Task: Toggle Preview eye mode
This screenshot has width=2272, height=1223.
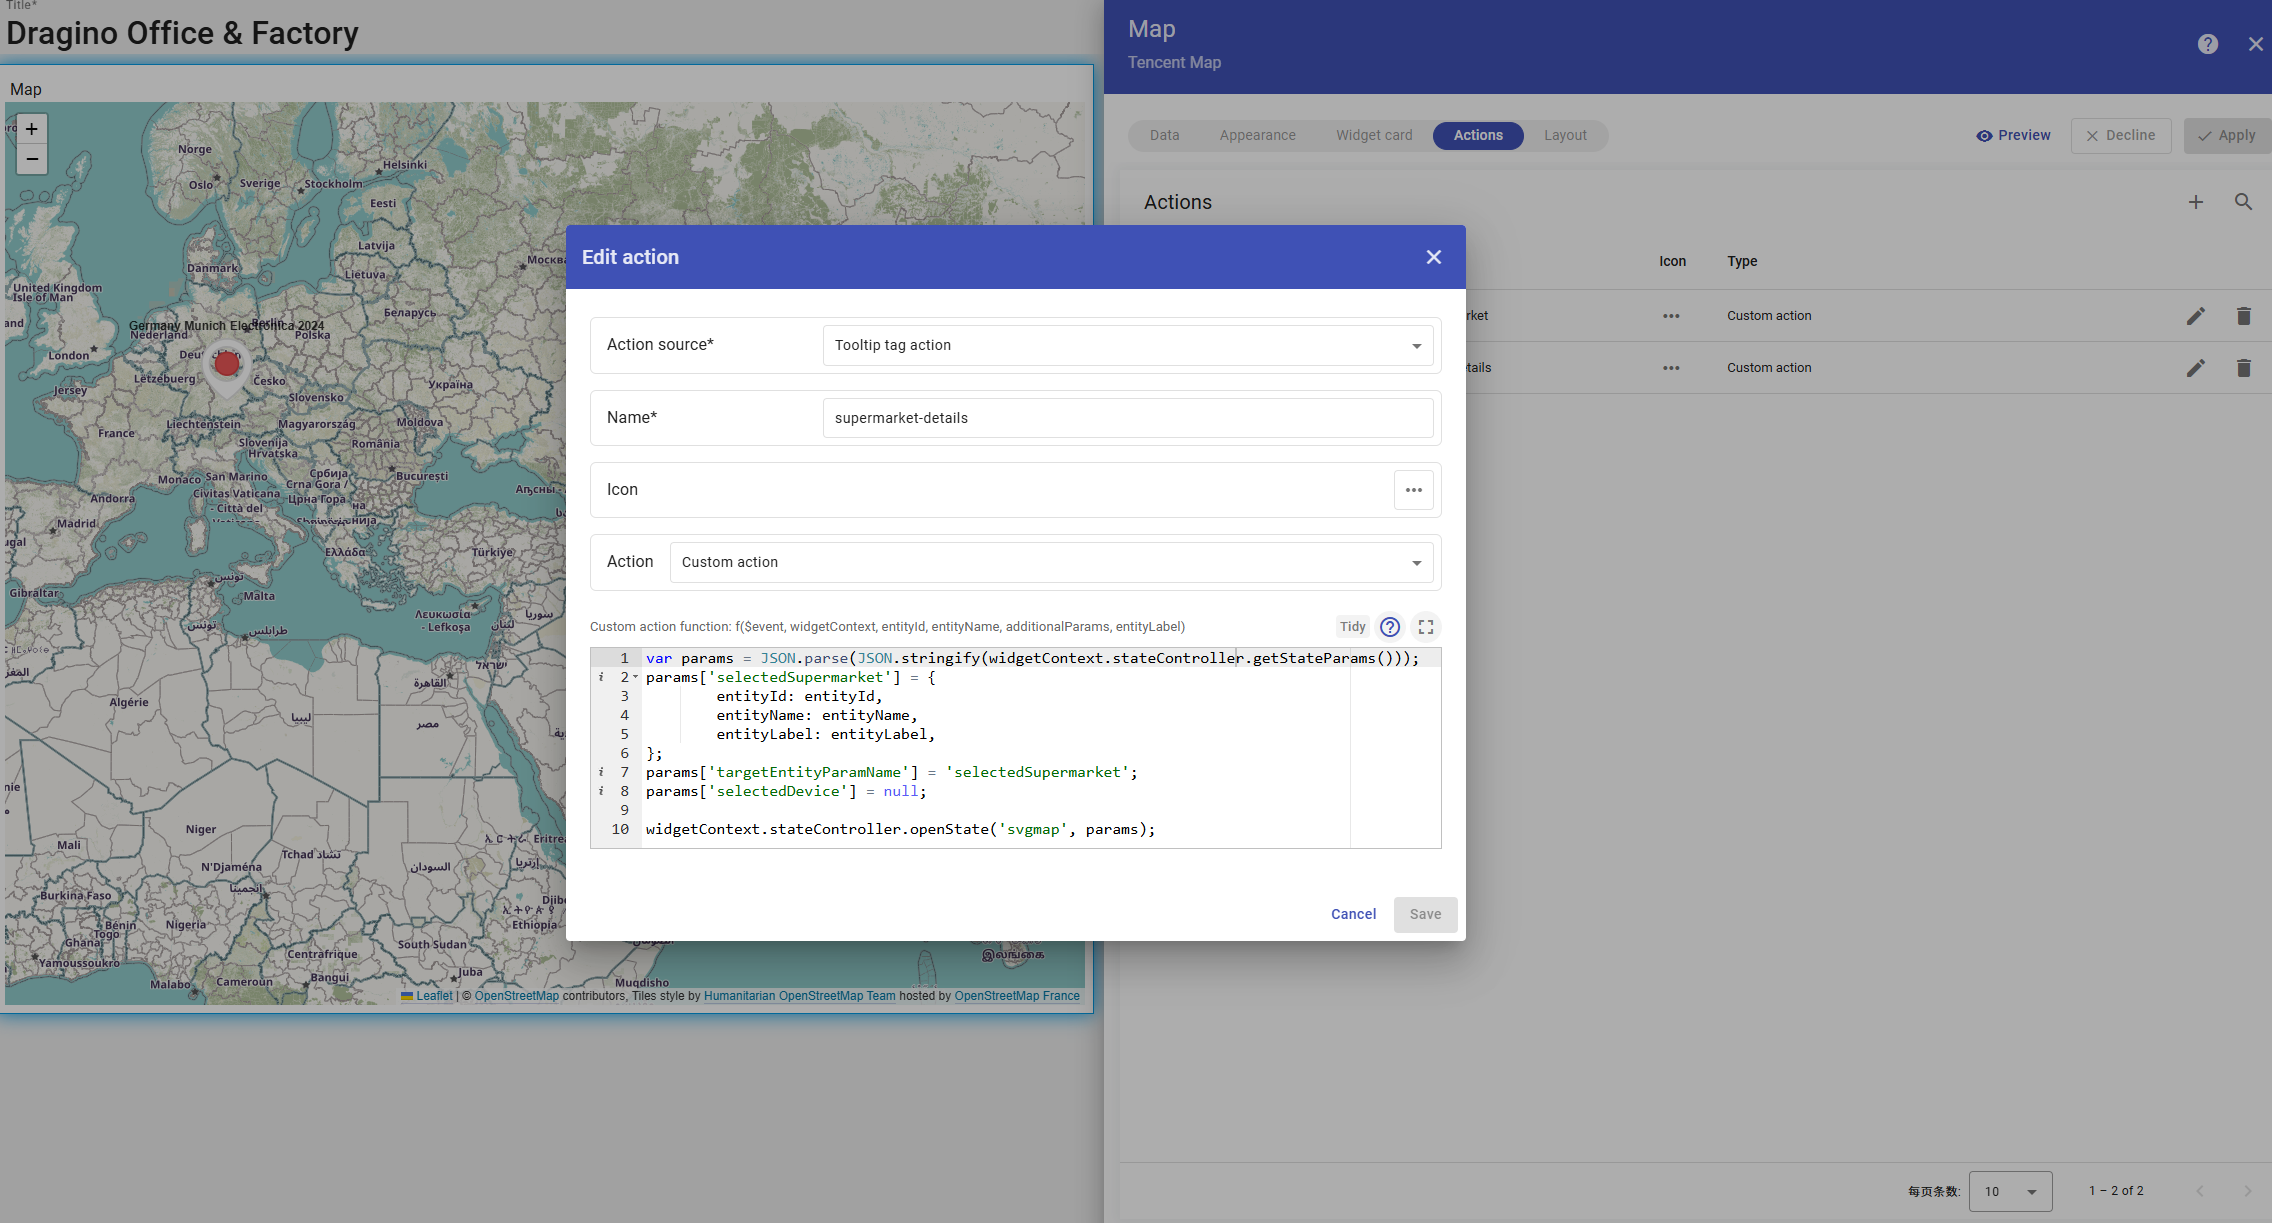Action: coord(2013,135)
